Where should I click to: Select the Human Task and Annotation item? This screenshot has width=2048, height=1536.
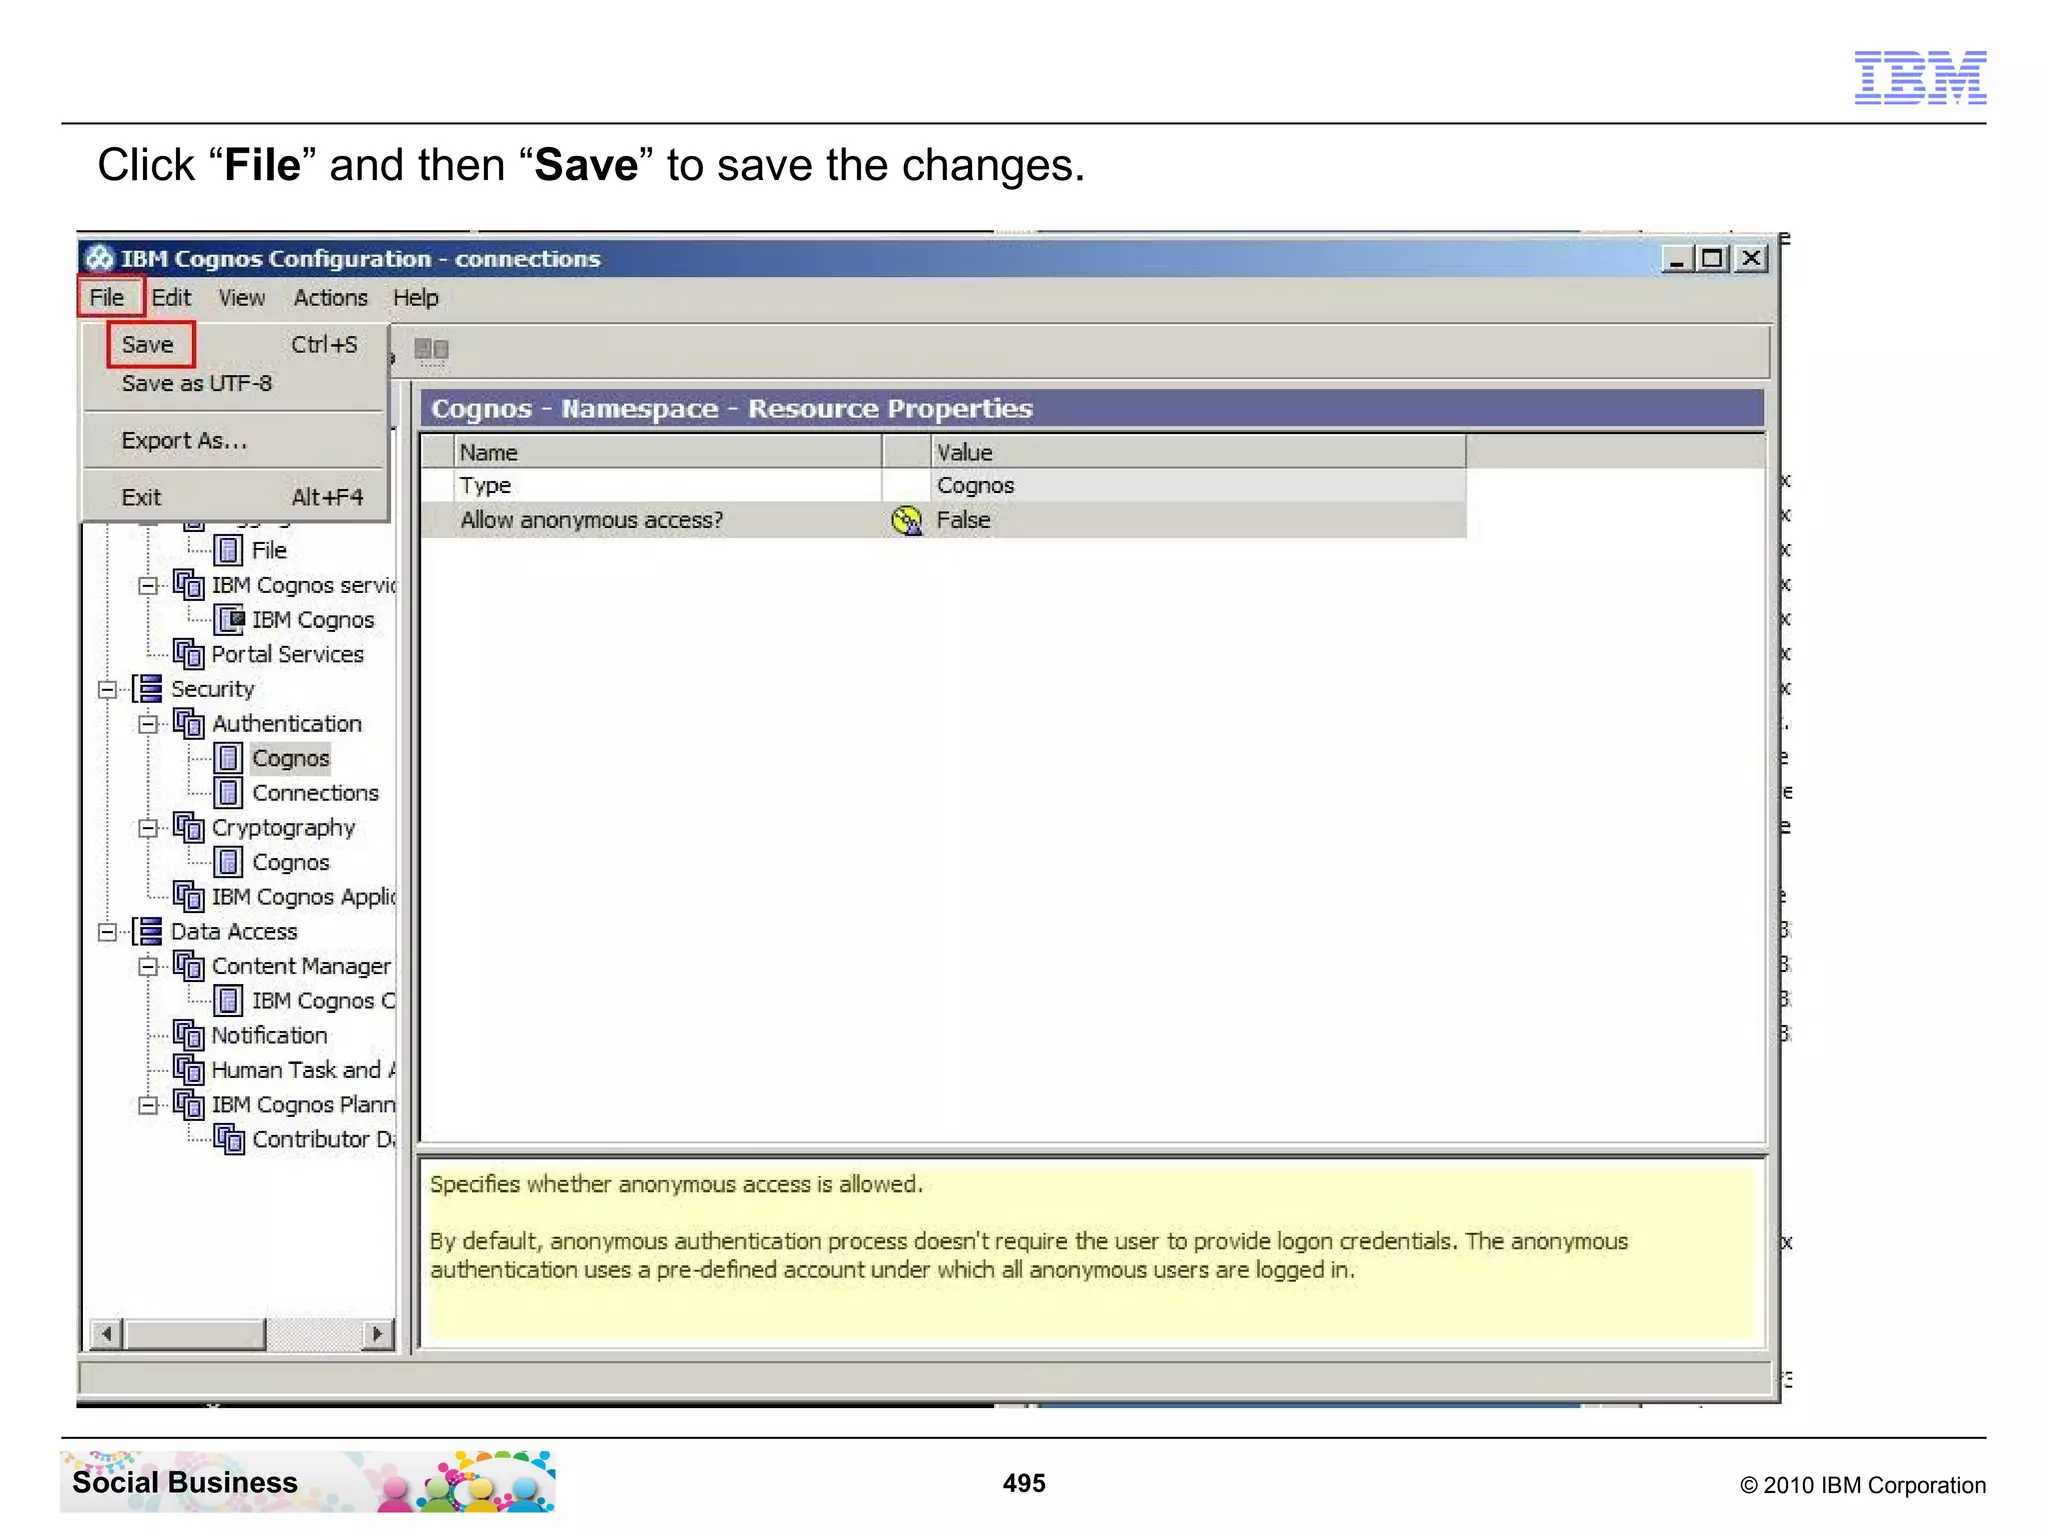click(303, 1070)
